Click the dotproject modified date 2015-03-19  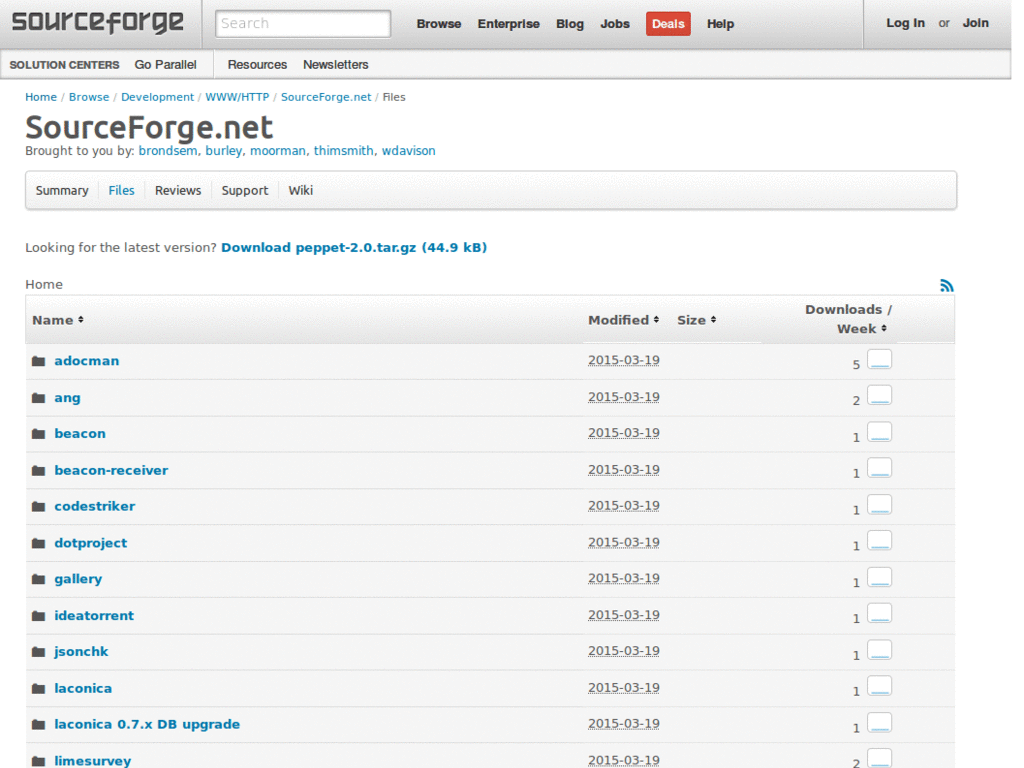pos(624,543)
